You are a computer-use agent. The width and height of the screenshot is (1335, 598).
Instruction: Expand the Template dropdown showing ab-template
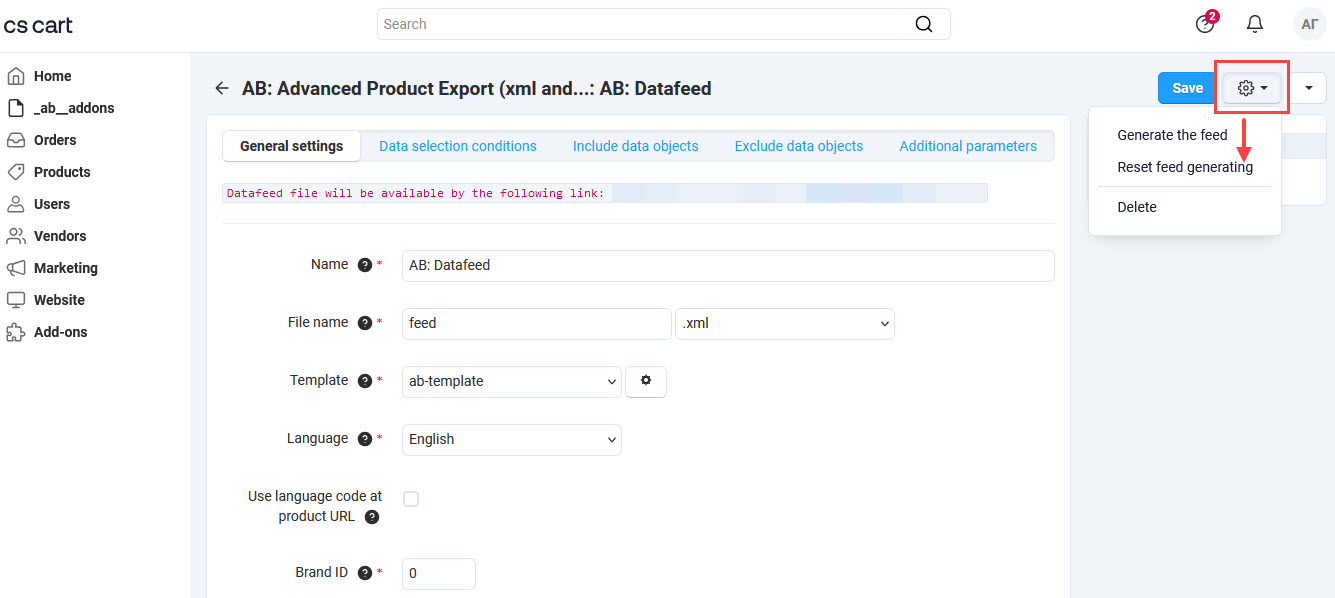point(511,381)
